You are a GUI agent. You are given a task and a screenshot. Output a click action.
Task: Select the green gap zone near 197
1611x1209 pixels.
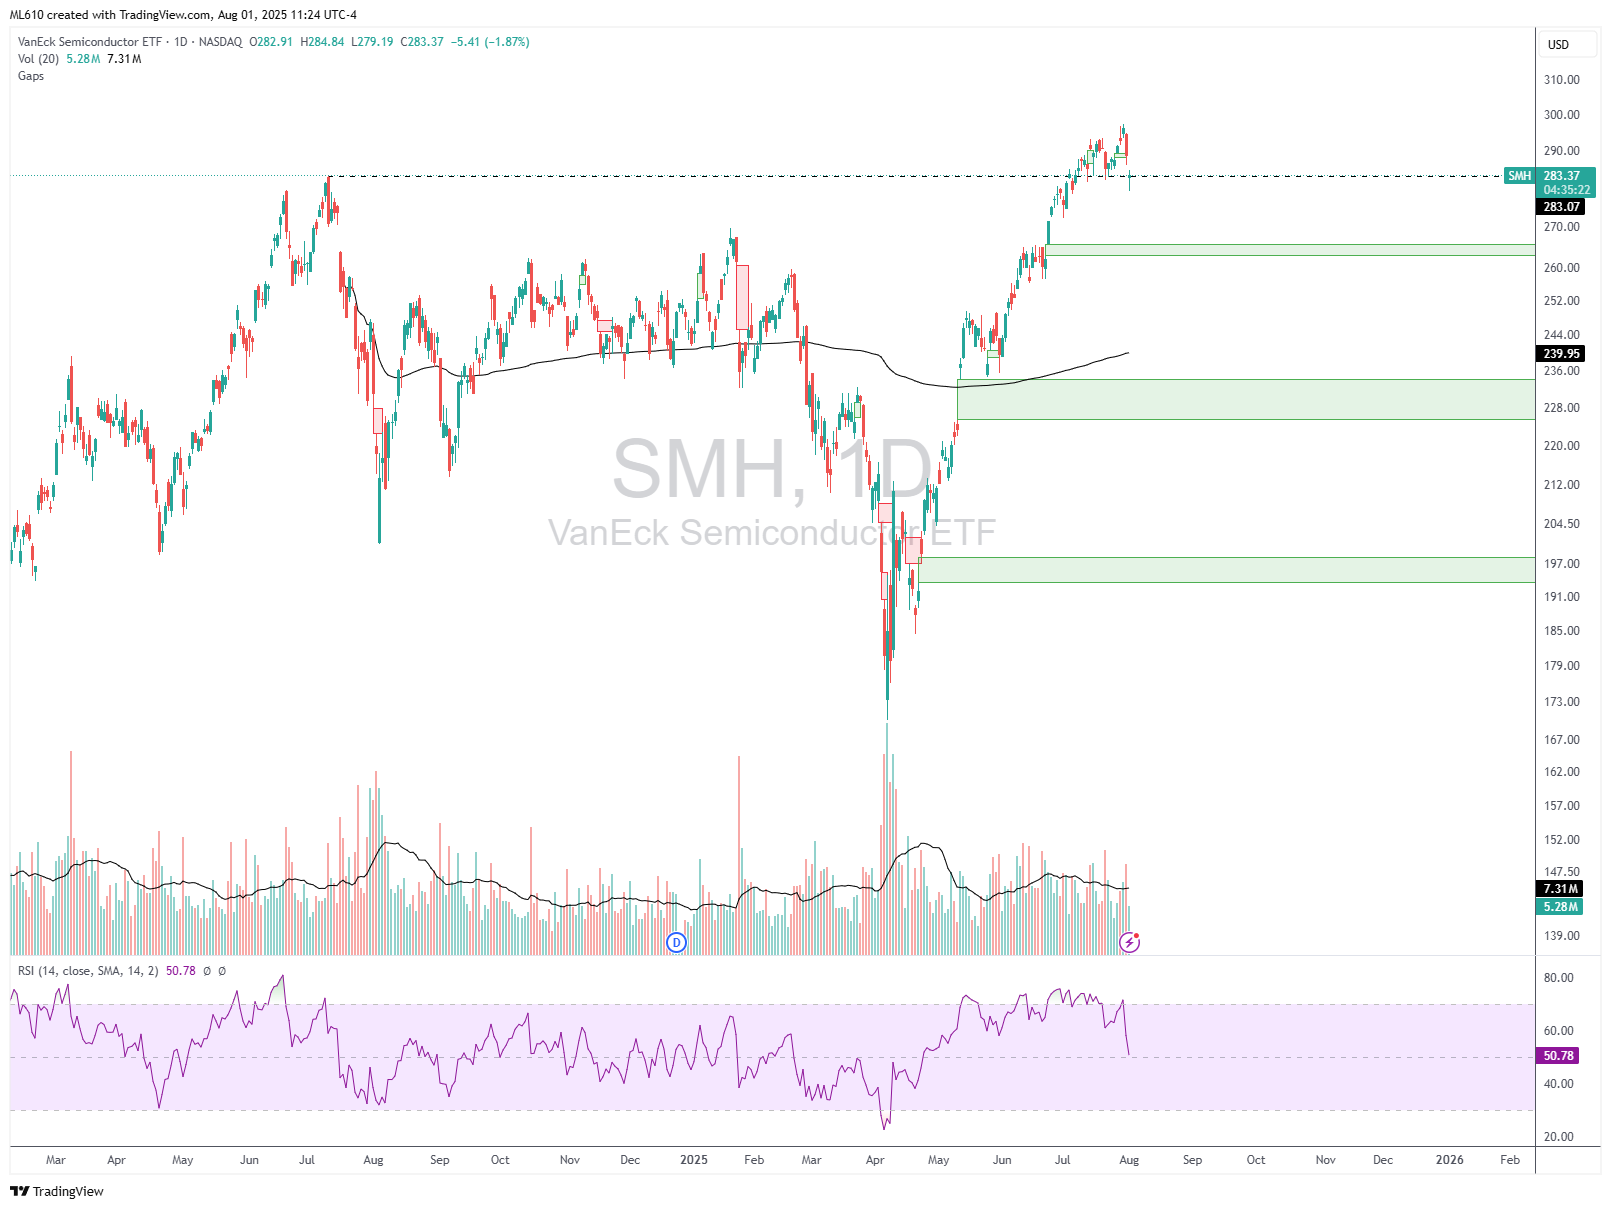(1227, 570)
